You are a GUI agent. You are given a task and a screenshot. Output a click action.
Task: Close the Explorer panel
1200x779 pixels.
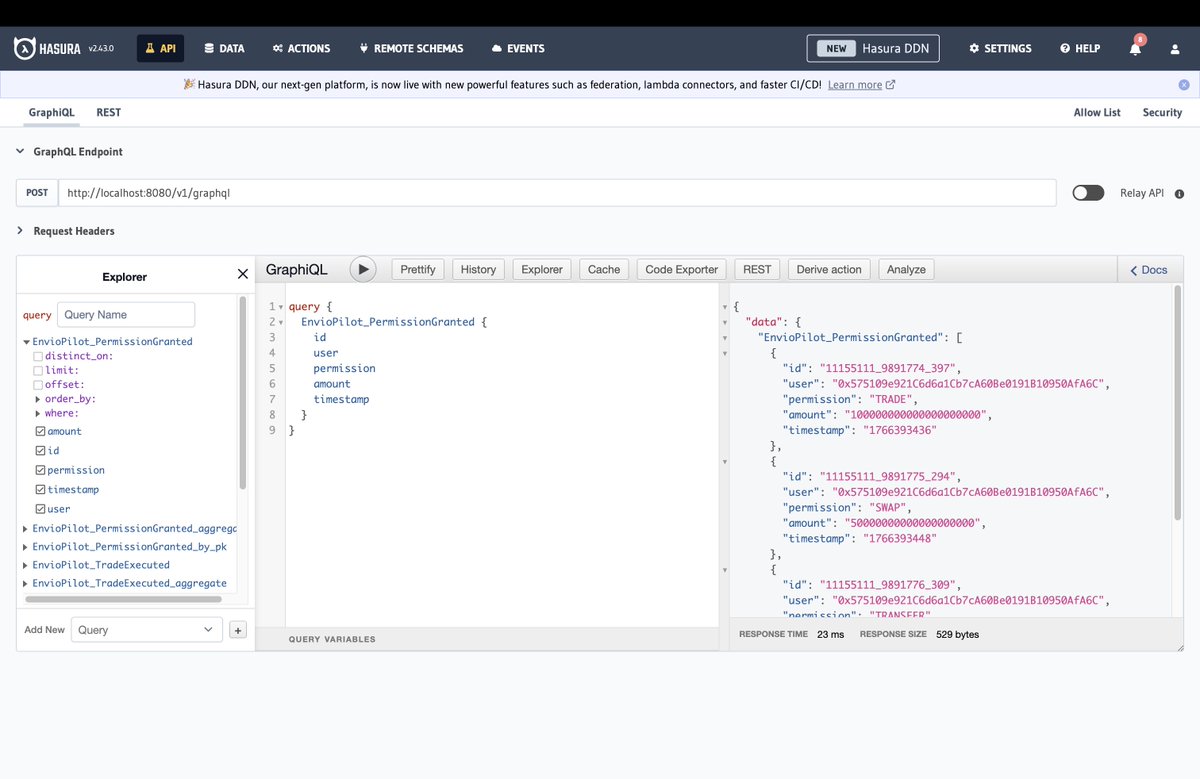pos(242,274)
